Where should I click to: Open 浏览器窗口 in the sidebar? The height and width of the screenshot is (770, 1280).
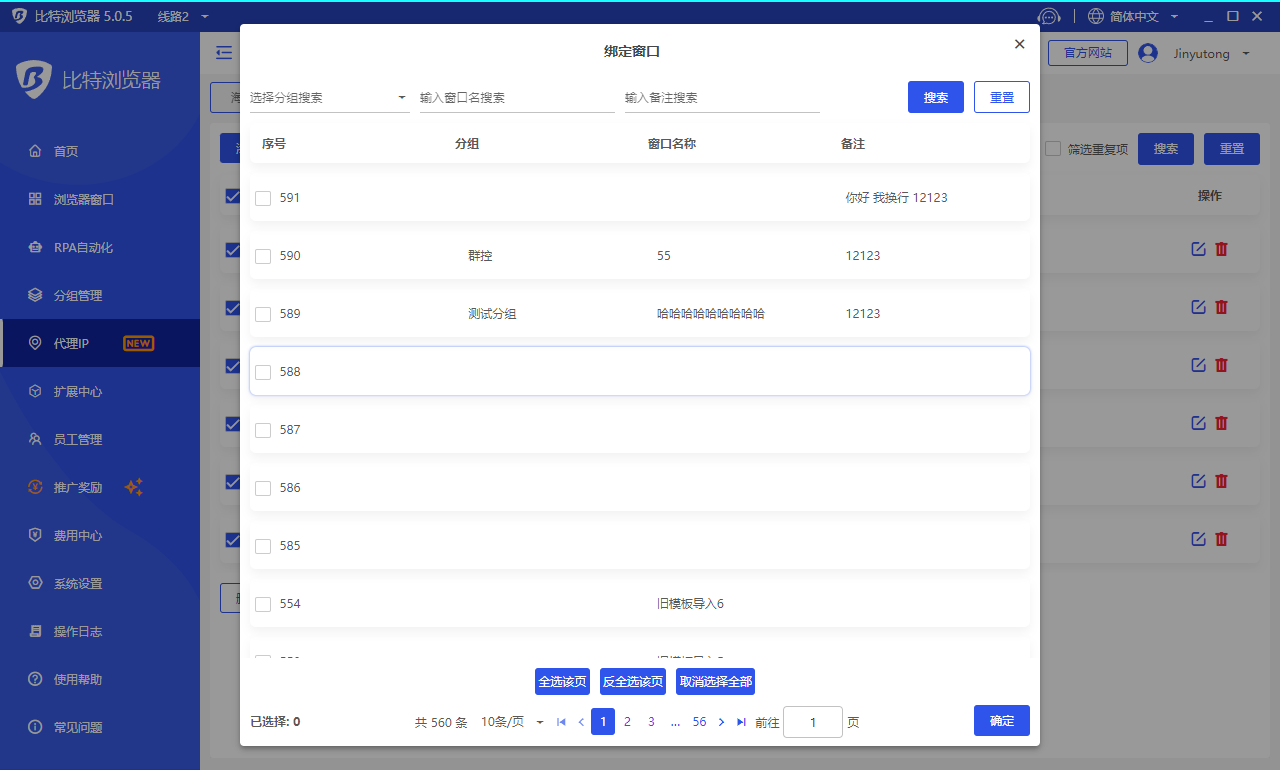tap(84, 199)
